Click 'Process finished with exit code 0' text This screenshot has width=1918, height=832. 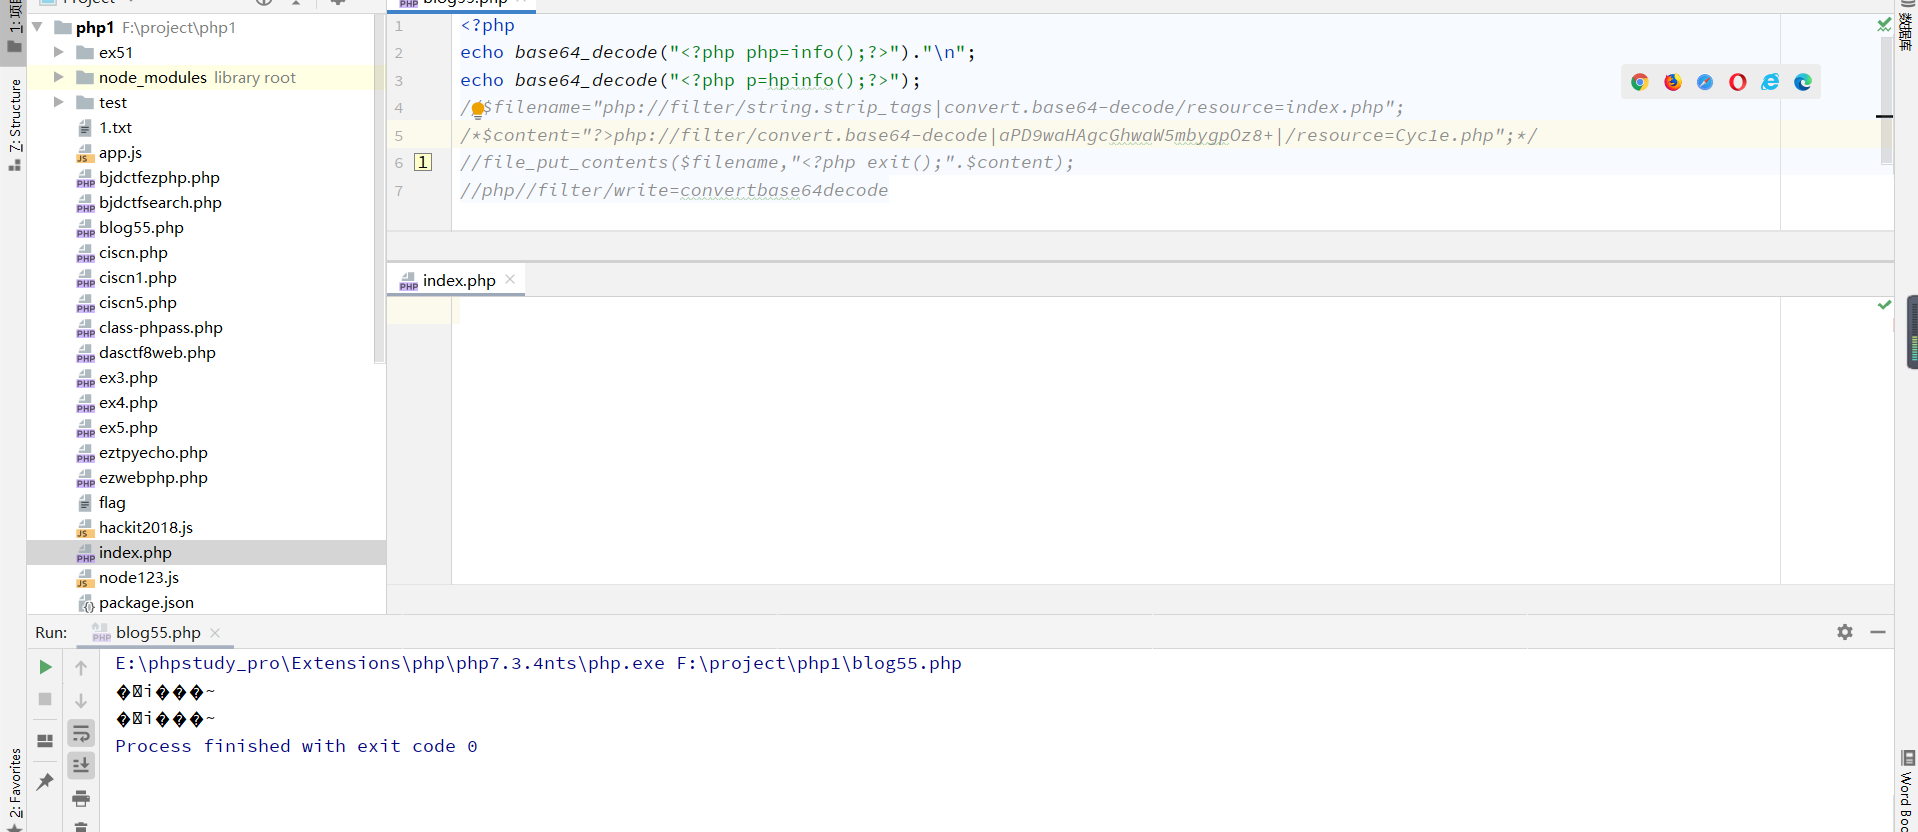coord(296,746)
